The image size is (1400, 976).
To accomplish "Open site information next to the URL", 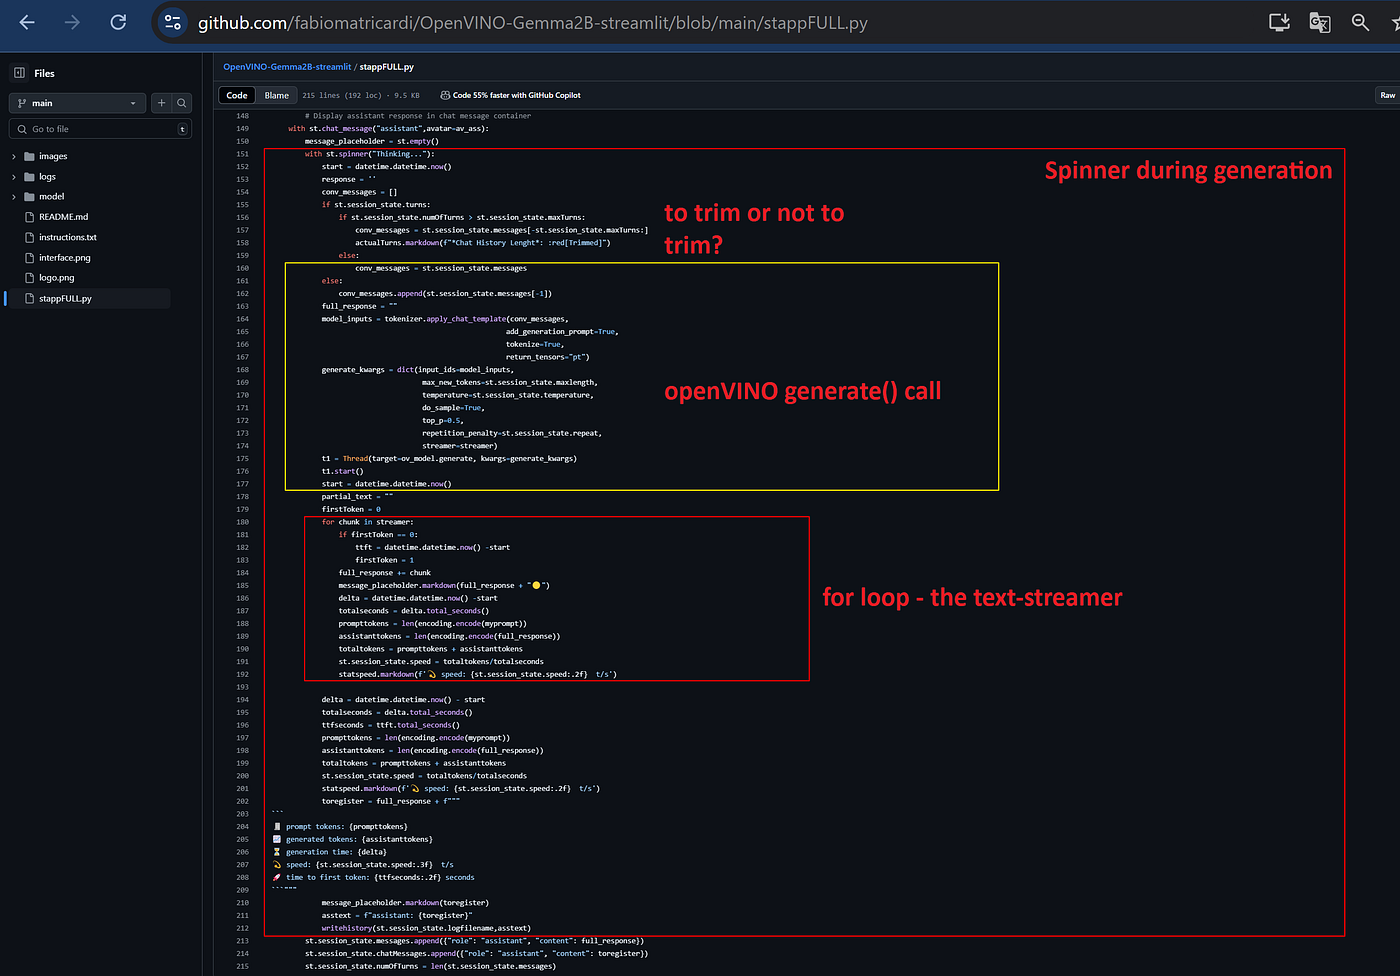I will pyautogui.click(x=172, y=22).
